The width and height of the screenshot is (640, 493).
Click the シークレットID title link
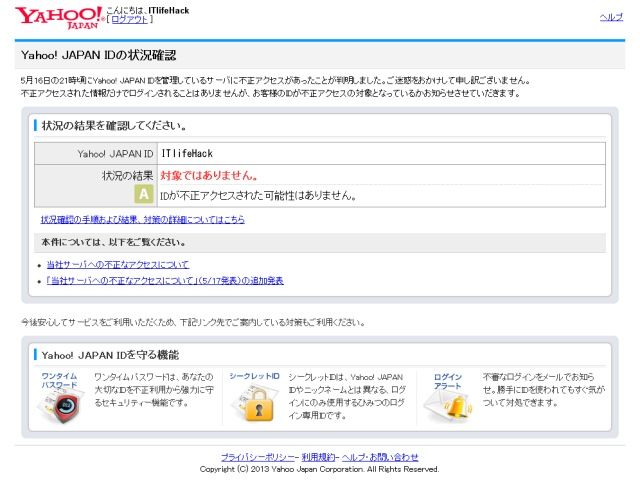coord(254,376)
